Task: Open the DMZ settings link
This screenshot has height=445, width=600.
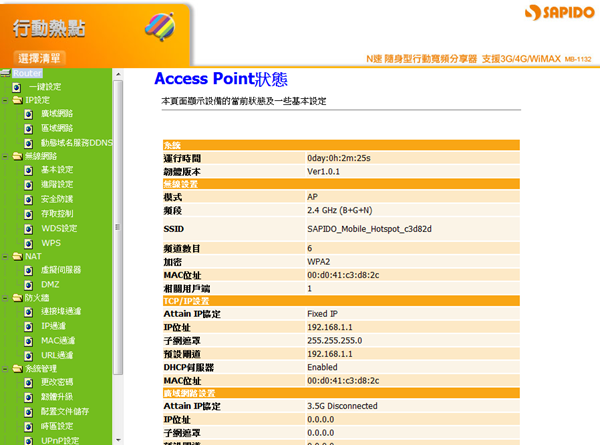Action: (50, 284)
